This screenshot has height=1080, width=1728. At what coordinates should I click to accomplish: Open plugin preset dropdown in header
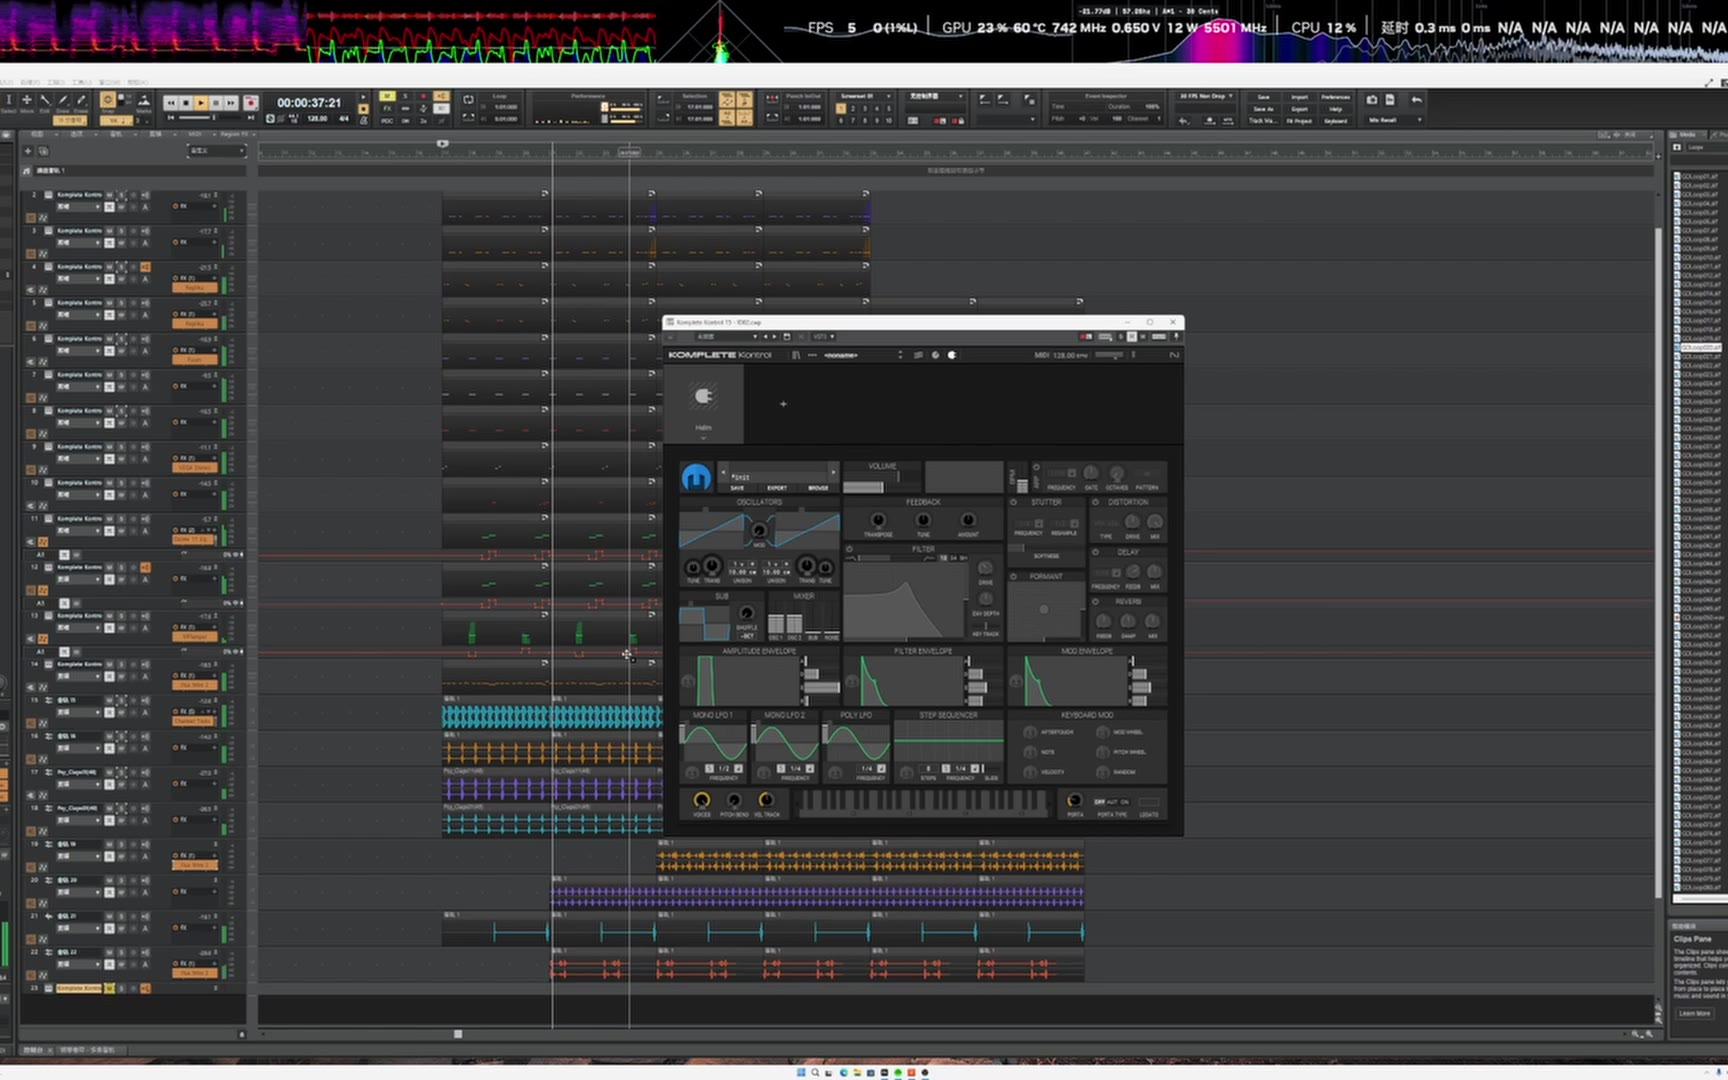(727, 336)
